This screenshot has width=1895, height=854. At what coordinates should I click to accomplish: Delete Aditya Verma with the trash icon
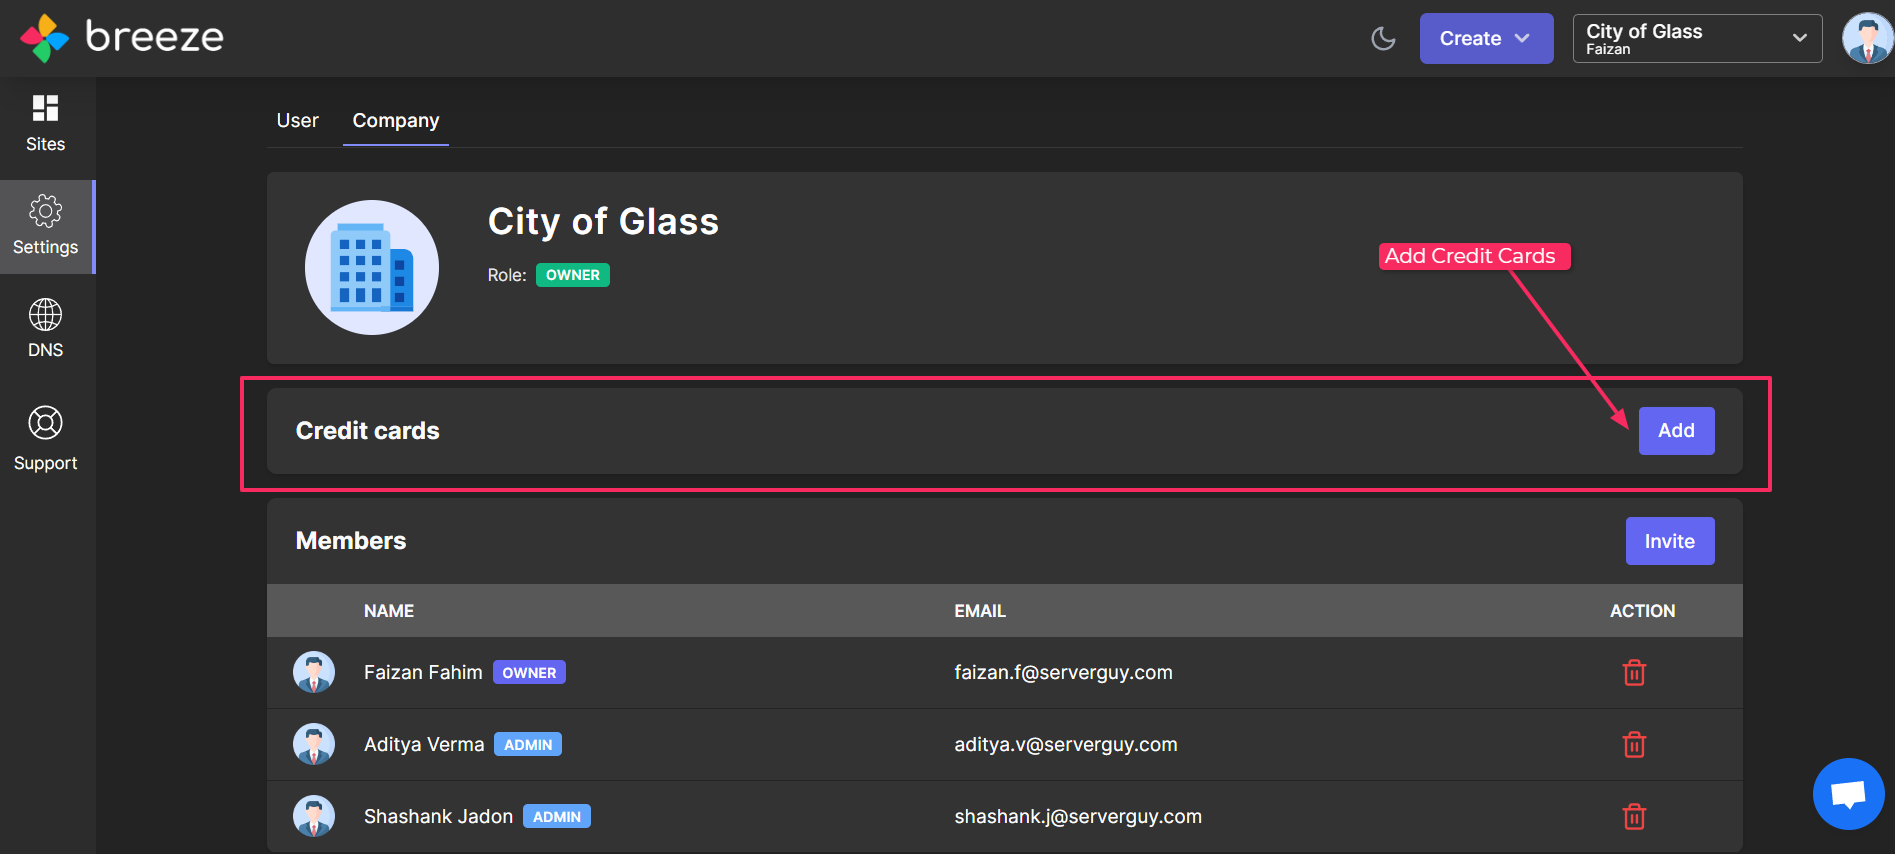click(x=1634, y=745)
